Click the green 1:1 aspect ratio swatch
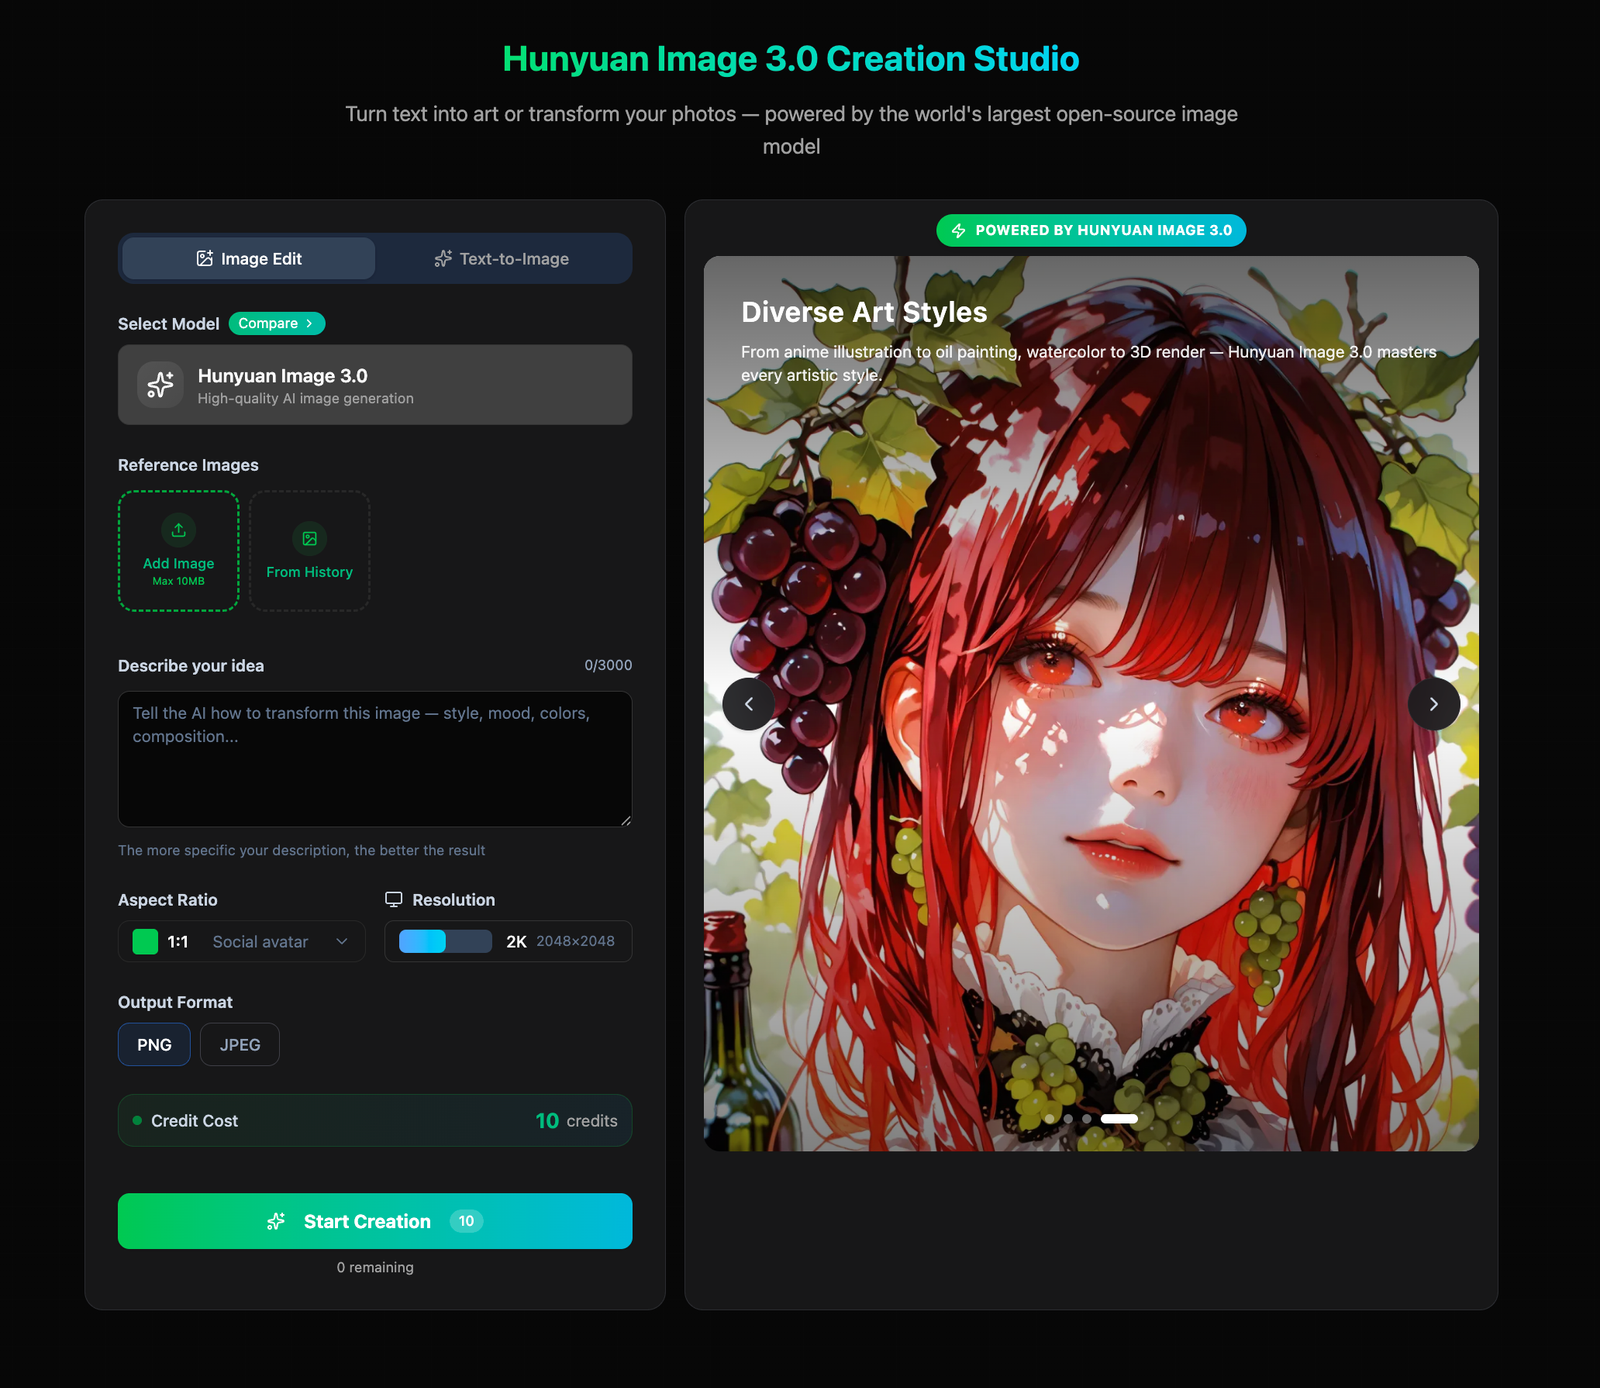 [x=145, y=941]
